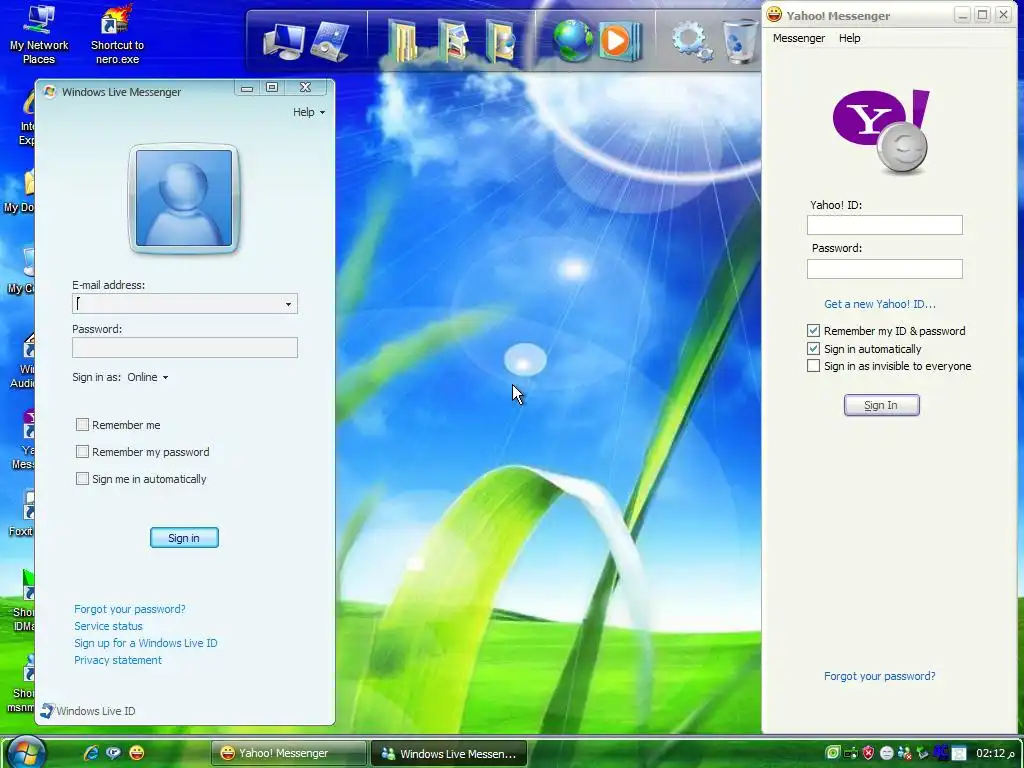The width and height of the screenshot is (1024, 768).
Task: Click the Windows Live Messenger profile picture
Action: 184,198
